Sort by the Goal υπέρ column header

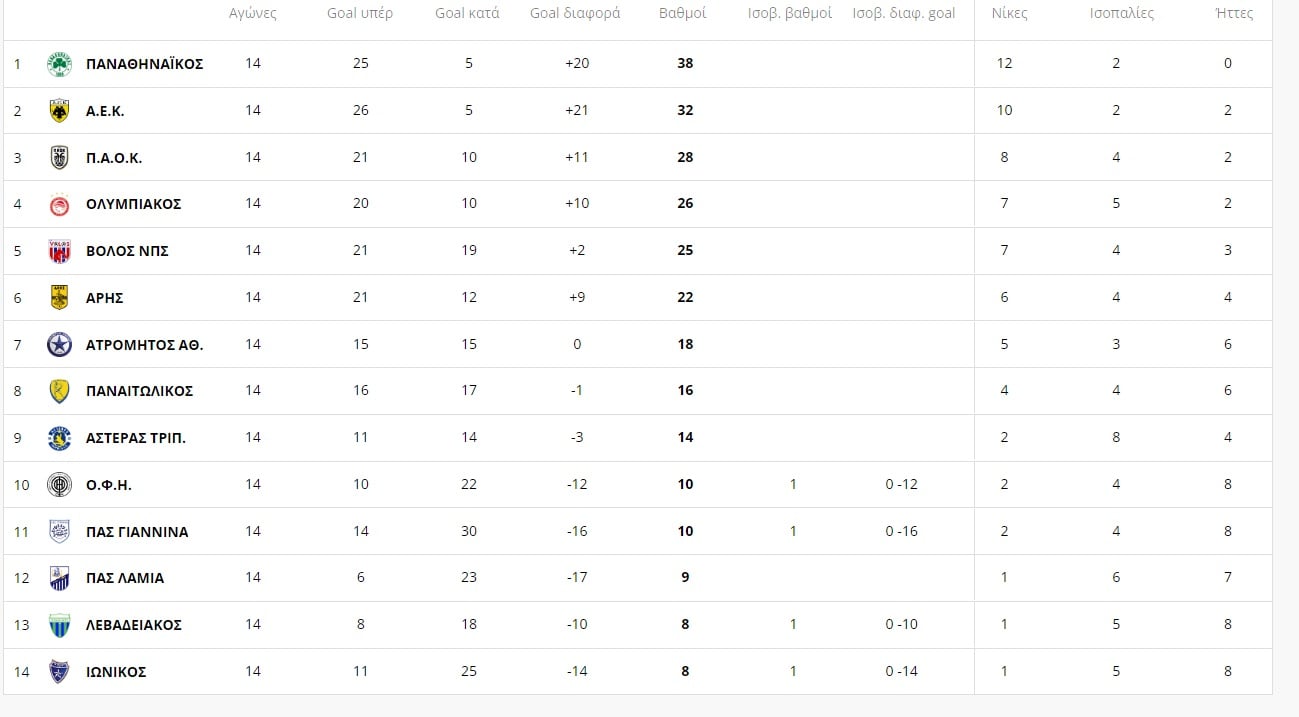click(x=360, y=14)
